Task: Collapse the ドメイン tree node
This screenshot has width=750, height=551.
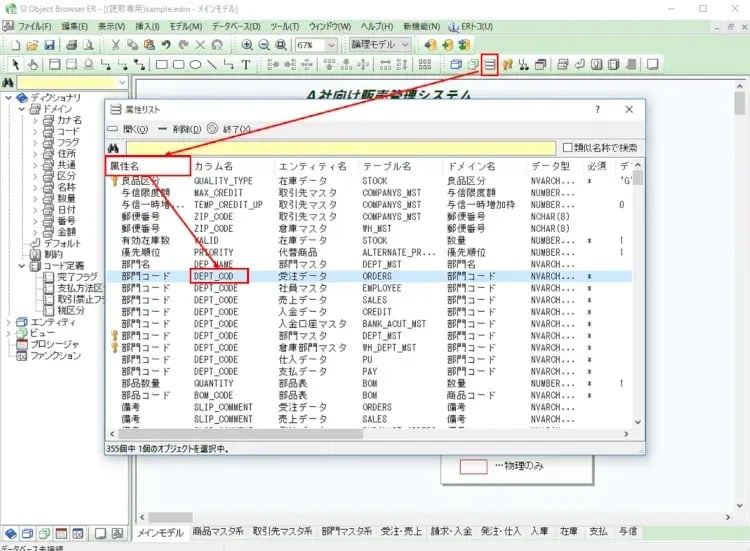Action: [x=22, y=108]
